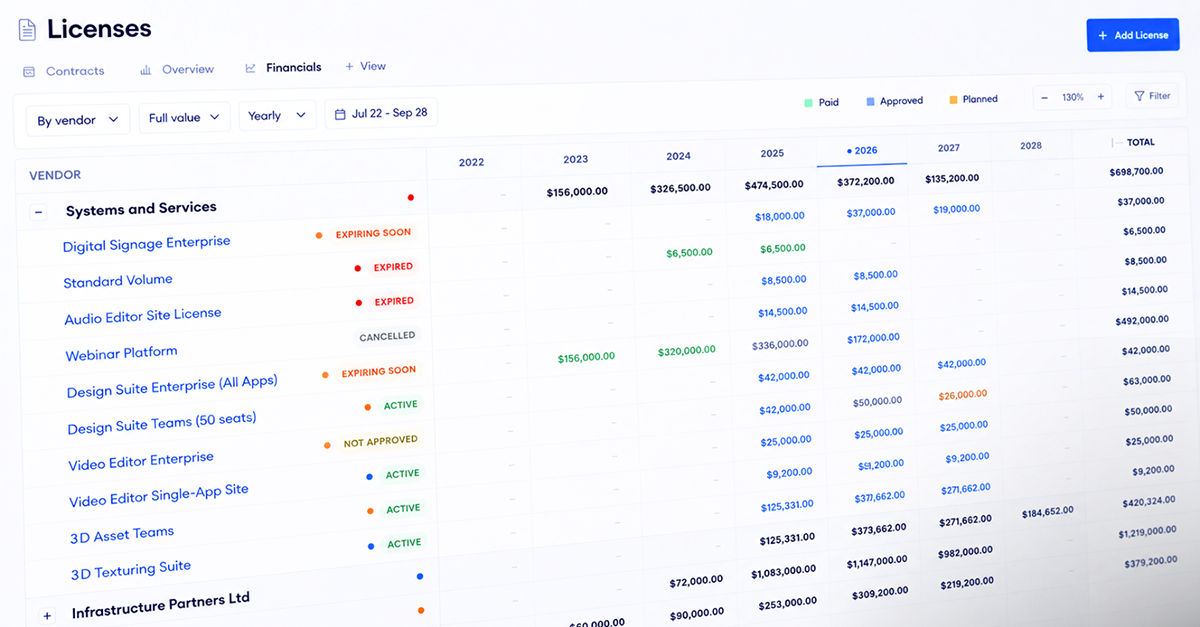1200x627 pixels.
Task: Collapse the Systems and Services group
Action: tap(39, 212)
